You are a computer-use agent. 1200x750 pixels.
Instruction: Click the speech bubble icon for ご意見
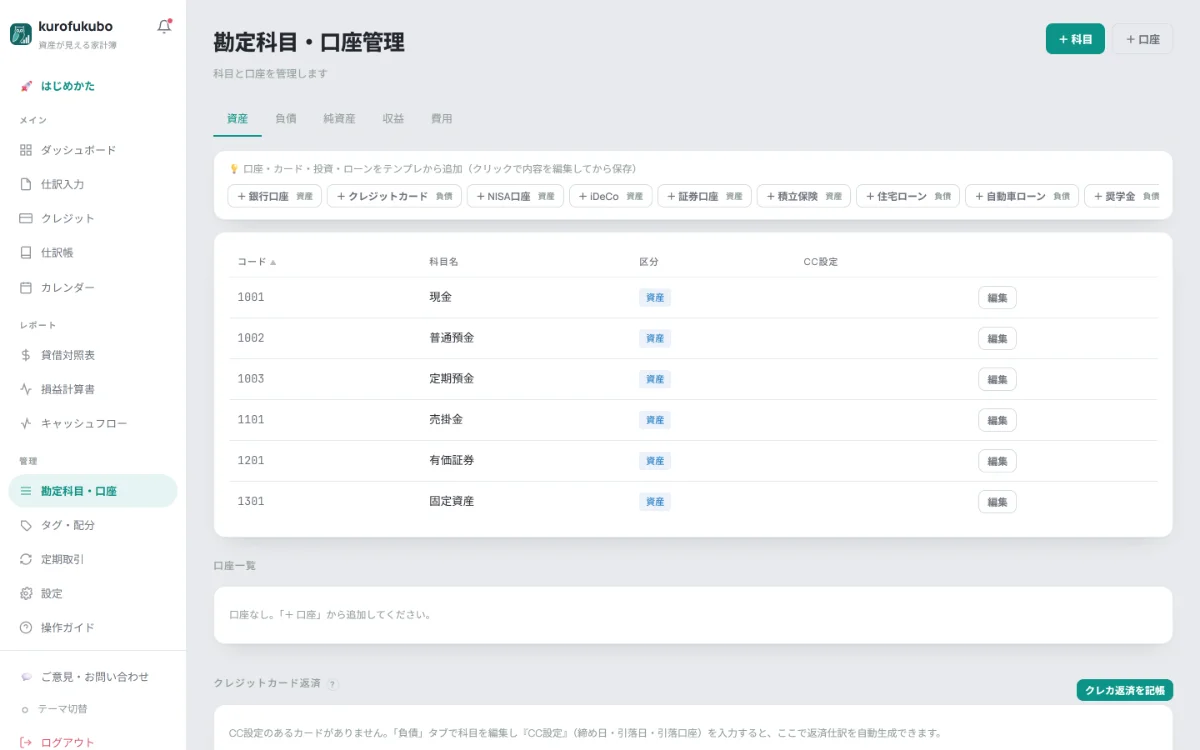[26, 677]
